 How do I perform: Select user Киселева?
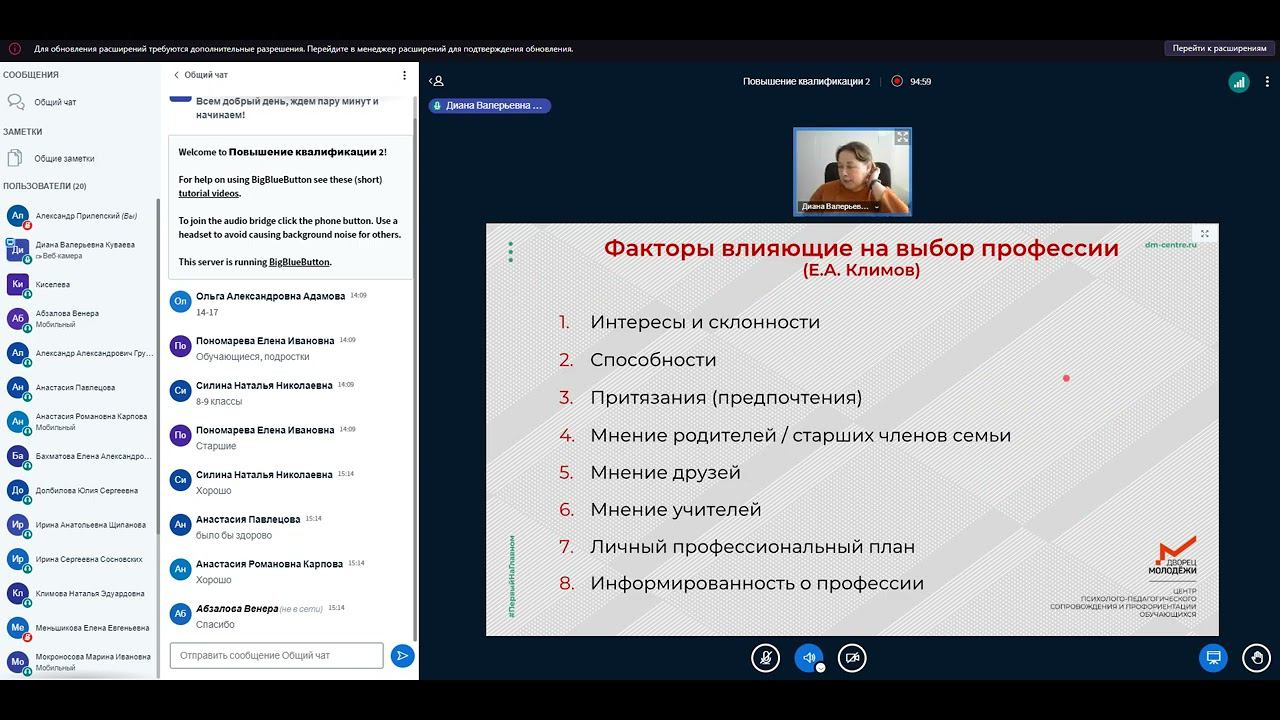tap(80, 284)
